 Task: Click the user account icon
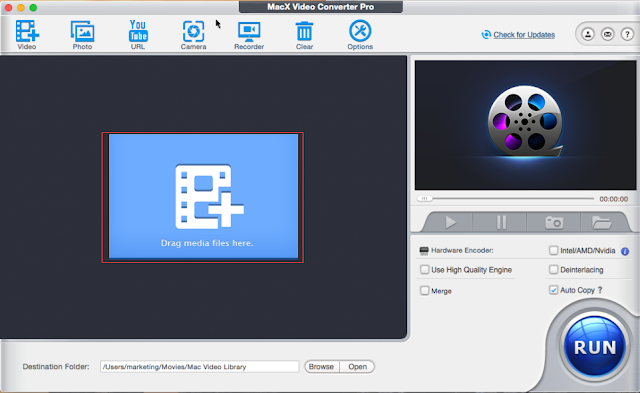(x=588, y=34)
